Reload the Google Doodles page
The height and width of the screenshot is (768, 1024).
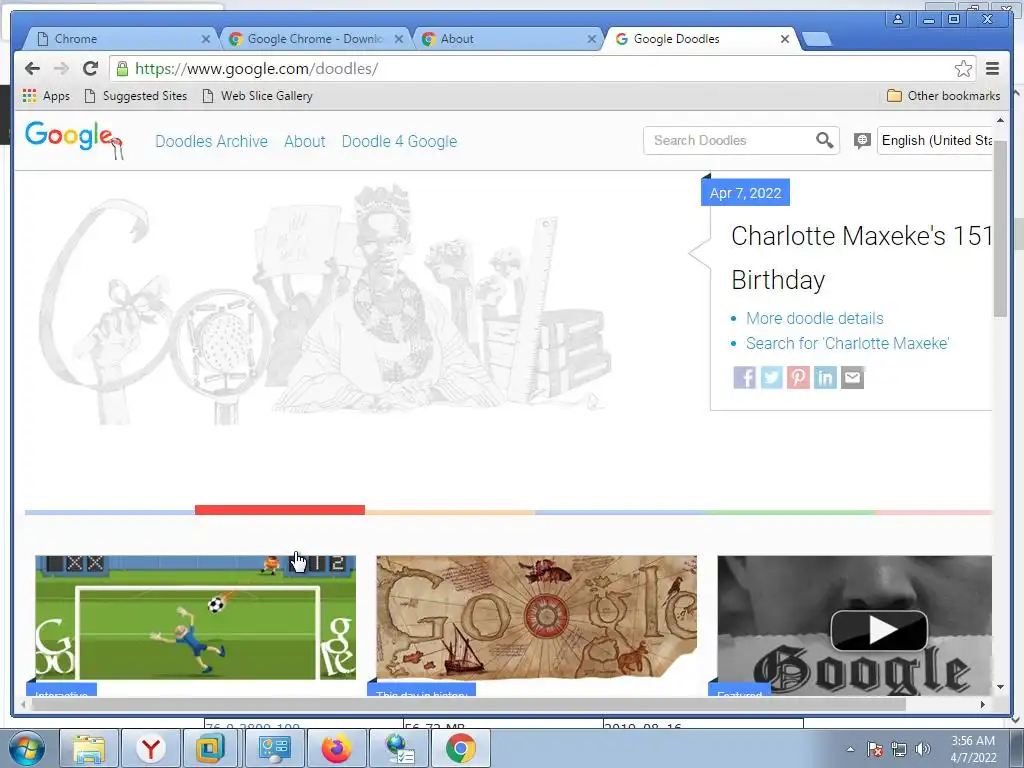90,69
